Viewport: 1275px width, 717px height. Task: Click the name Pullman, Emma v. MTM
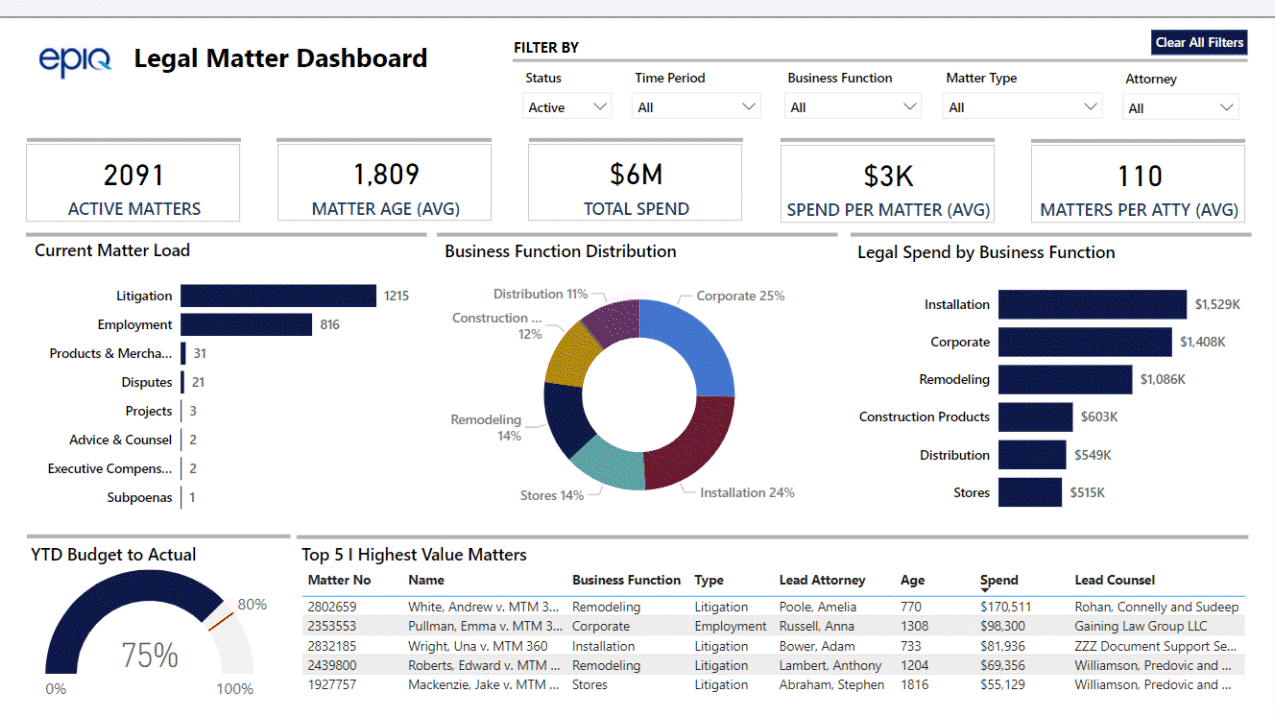coord(485,626)
